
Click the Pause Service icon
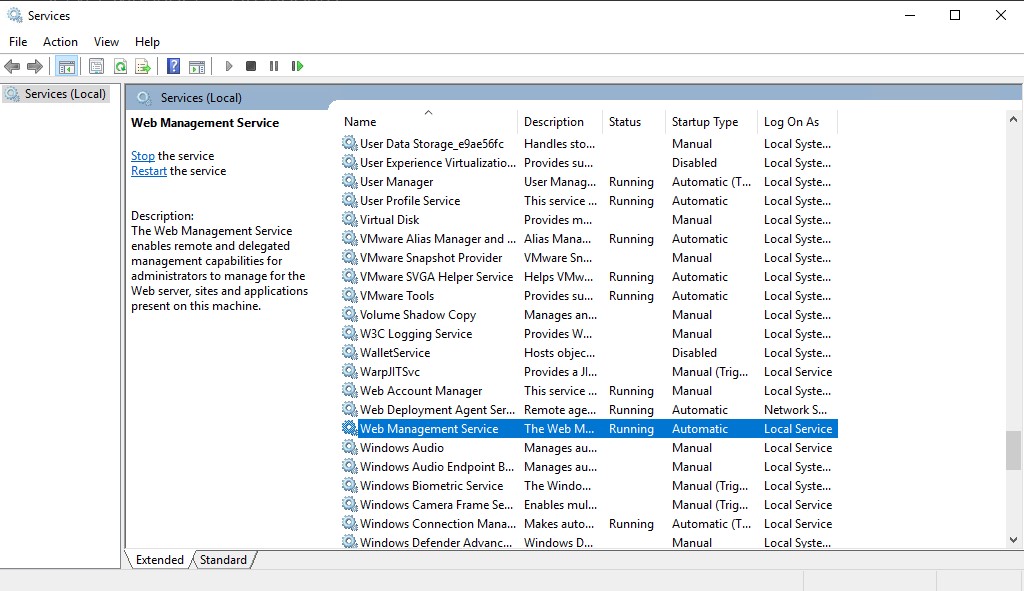coord(274,66)
